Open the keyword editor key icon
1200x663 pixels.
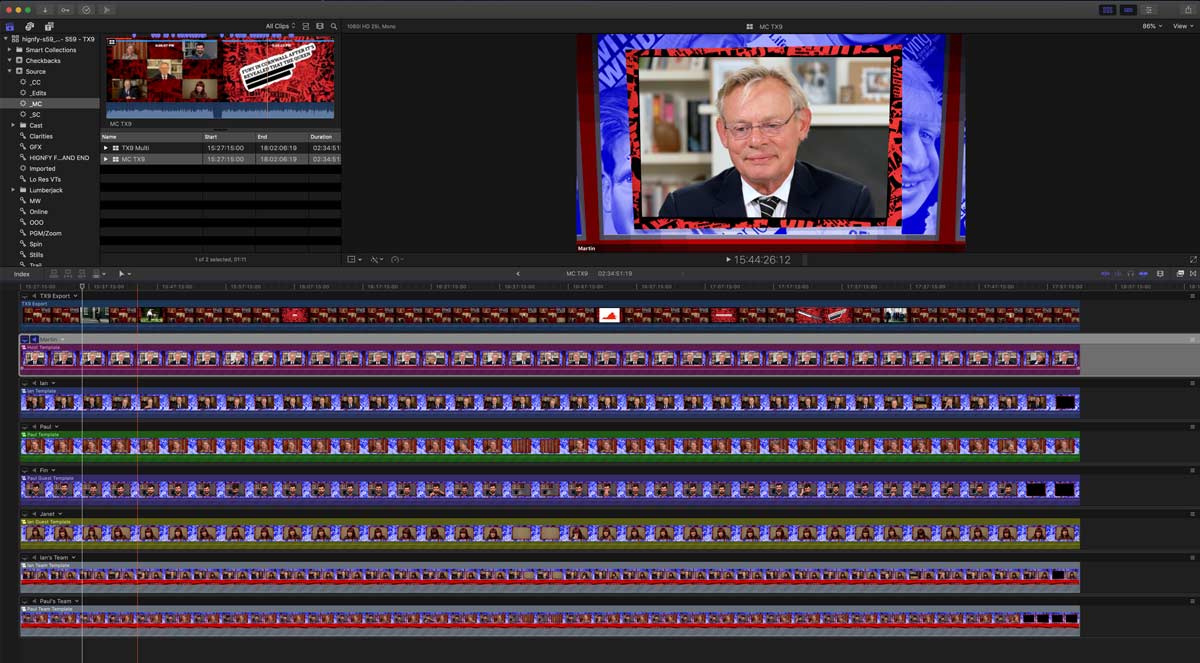[65, 10]
